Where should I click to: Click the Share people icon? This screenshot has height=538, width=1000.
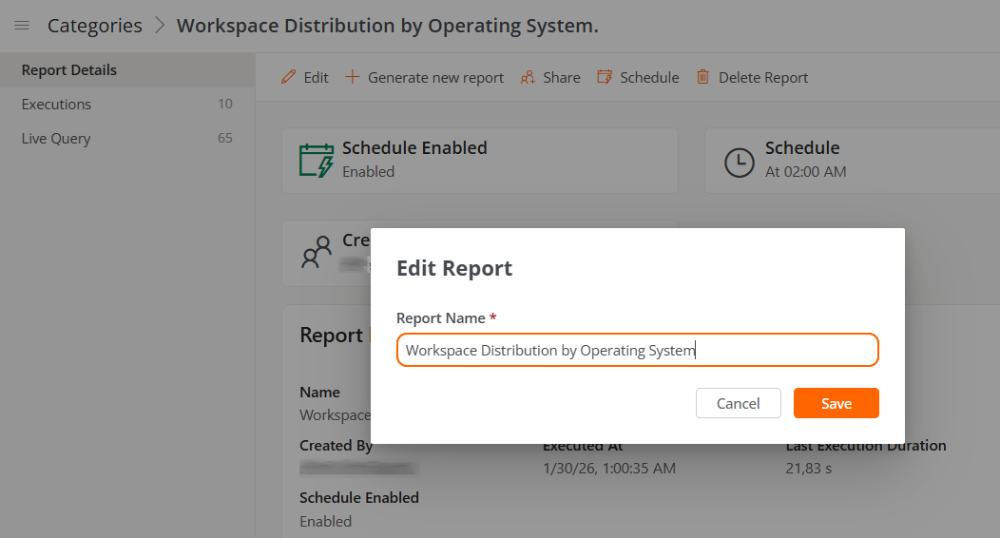click(x=528, y=77)
